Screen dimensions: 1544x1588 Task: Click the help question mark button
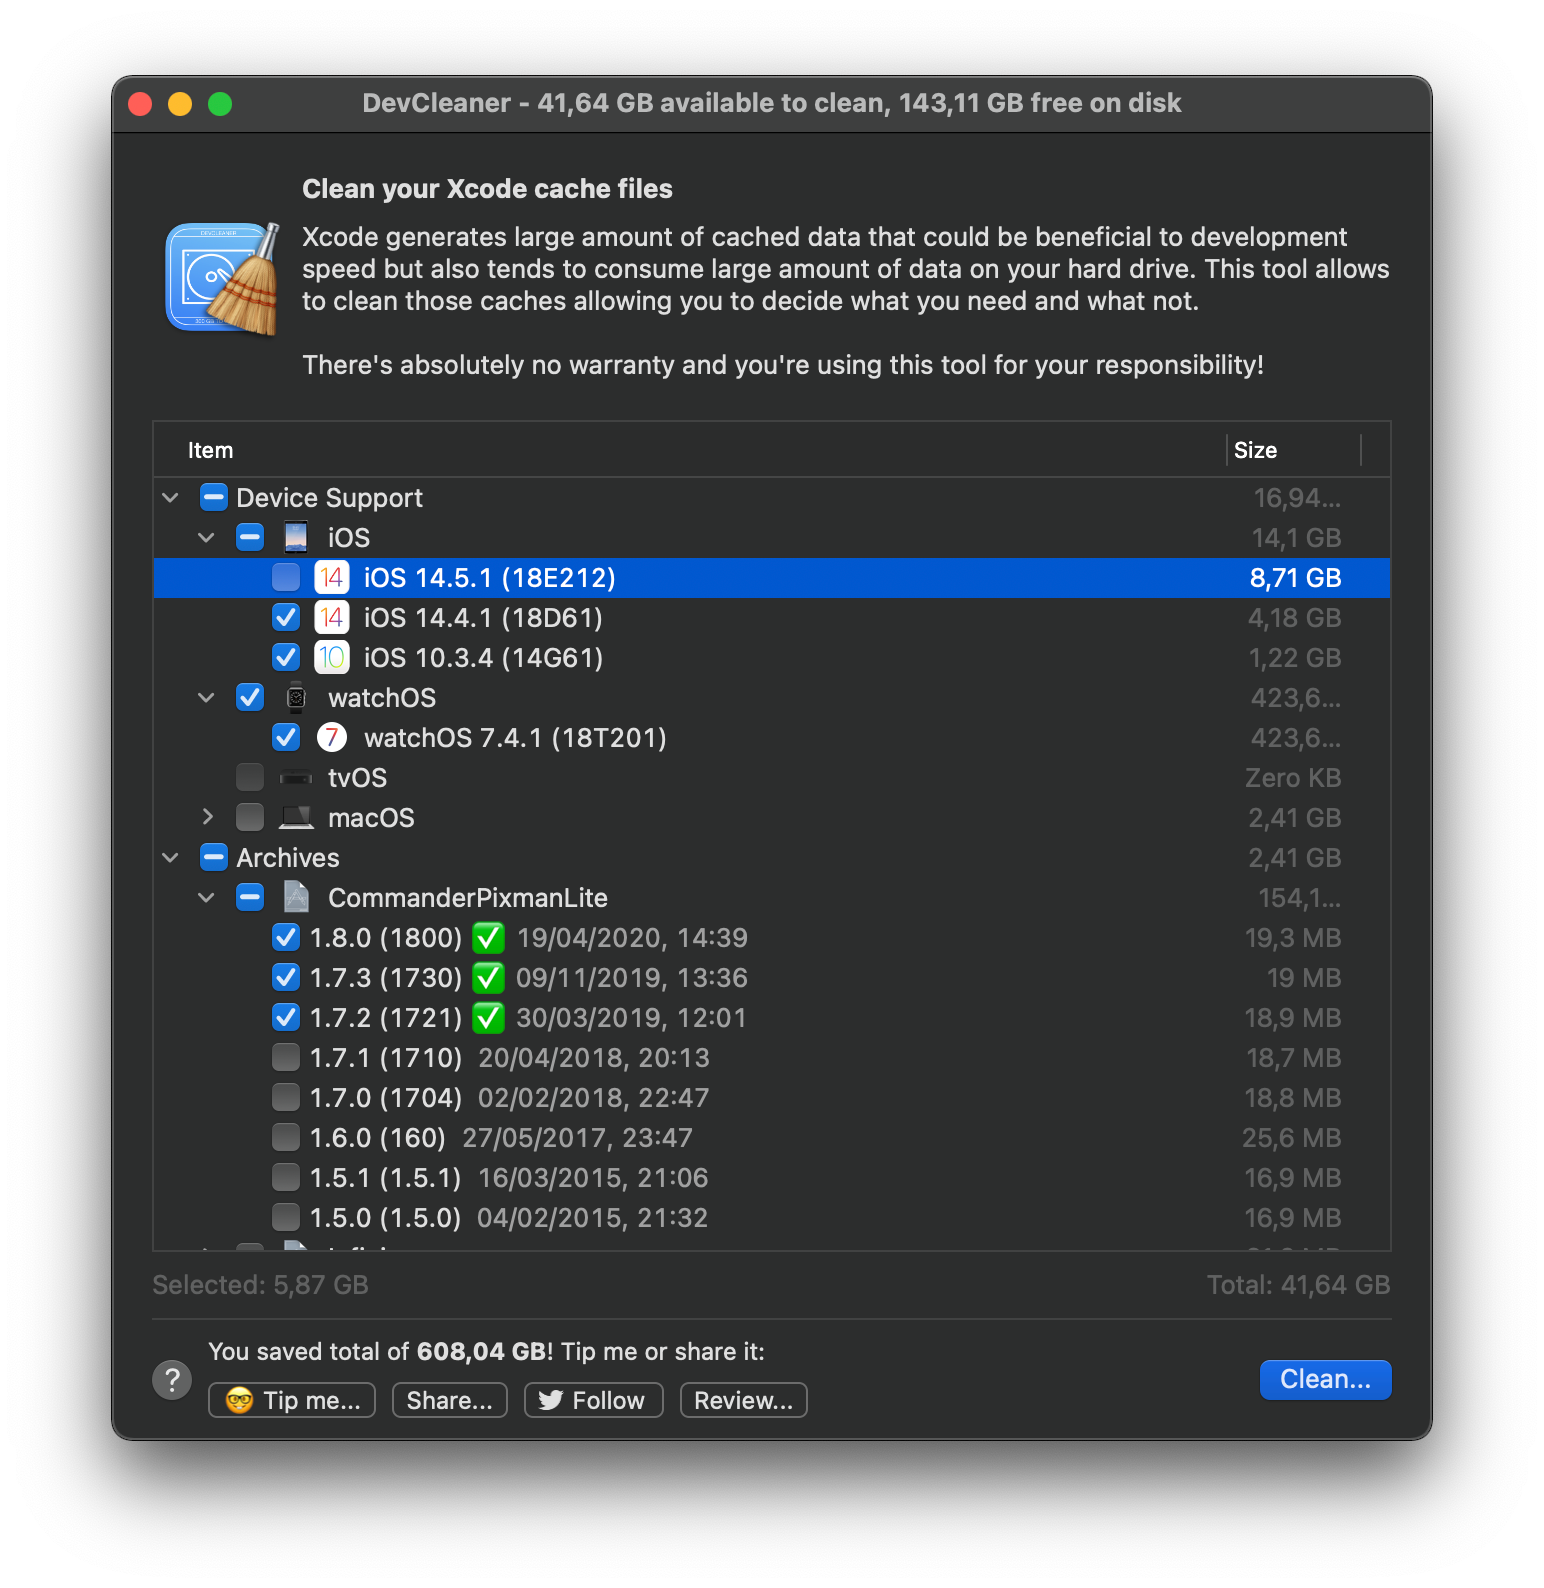point(172,1380)
